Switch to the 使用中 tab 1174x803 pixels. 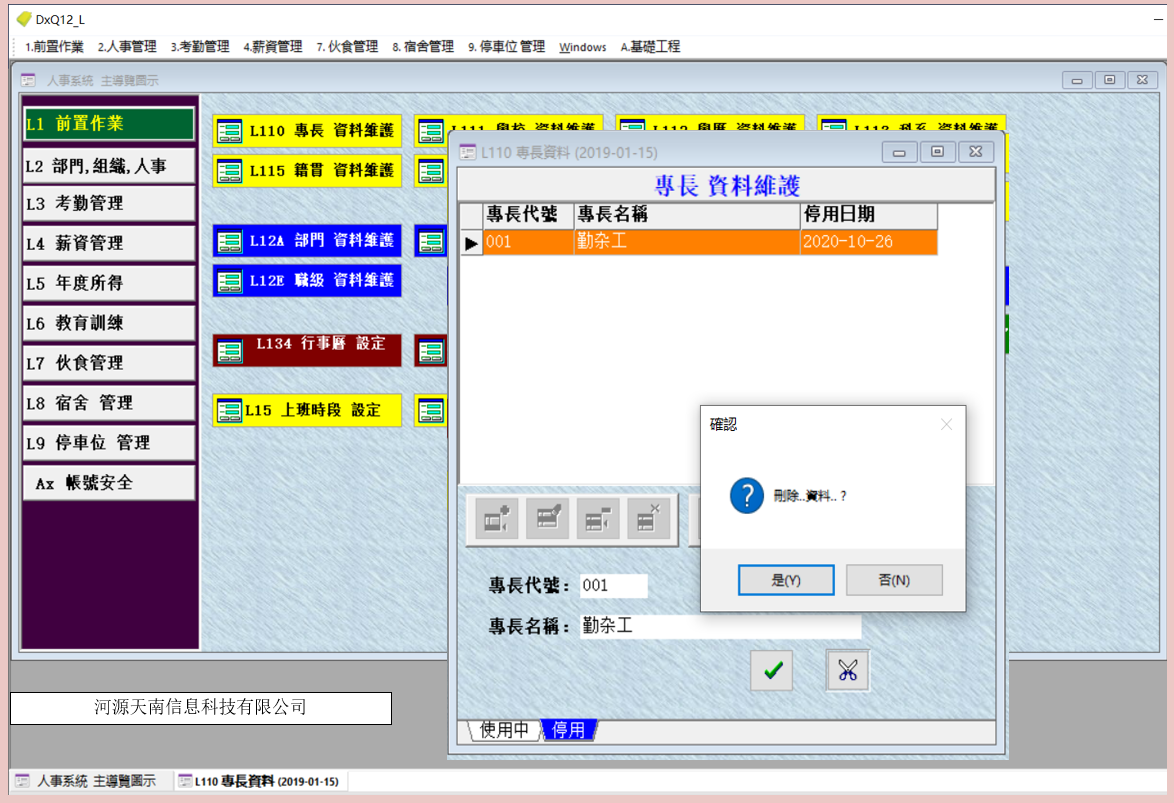click(x=503, y=730)
